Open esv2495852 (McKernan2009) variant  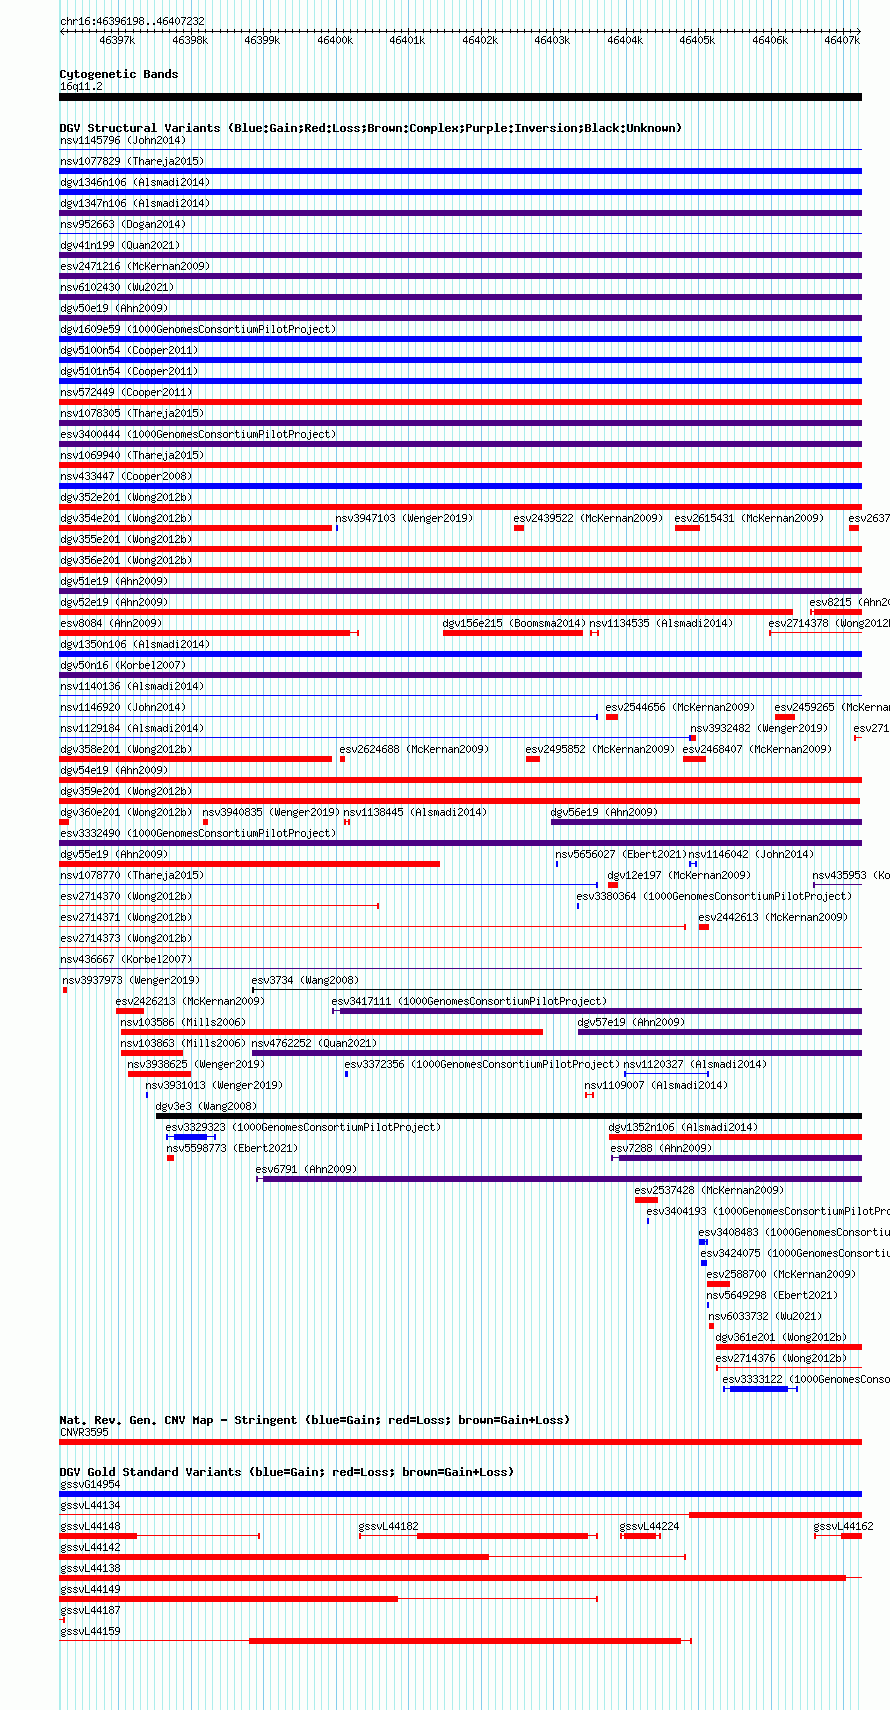click(600, 749)
